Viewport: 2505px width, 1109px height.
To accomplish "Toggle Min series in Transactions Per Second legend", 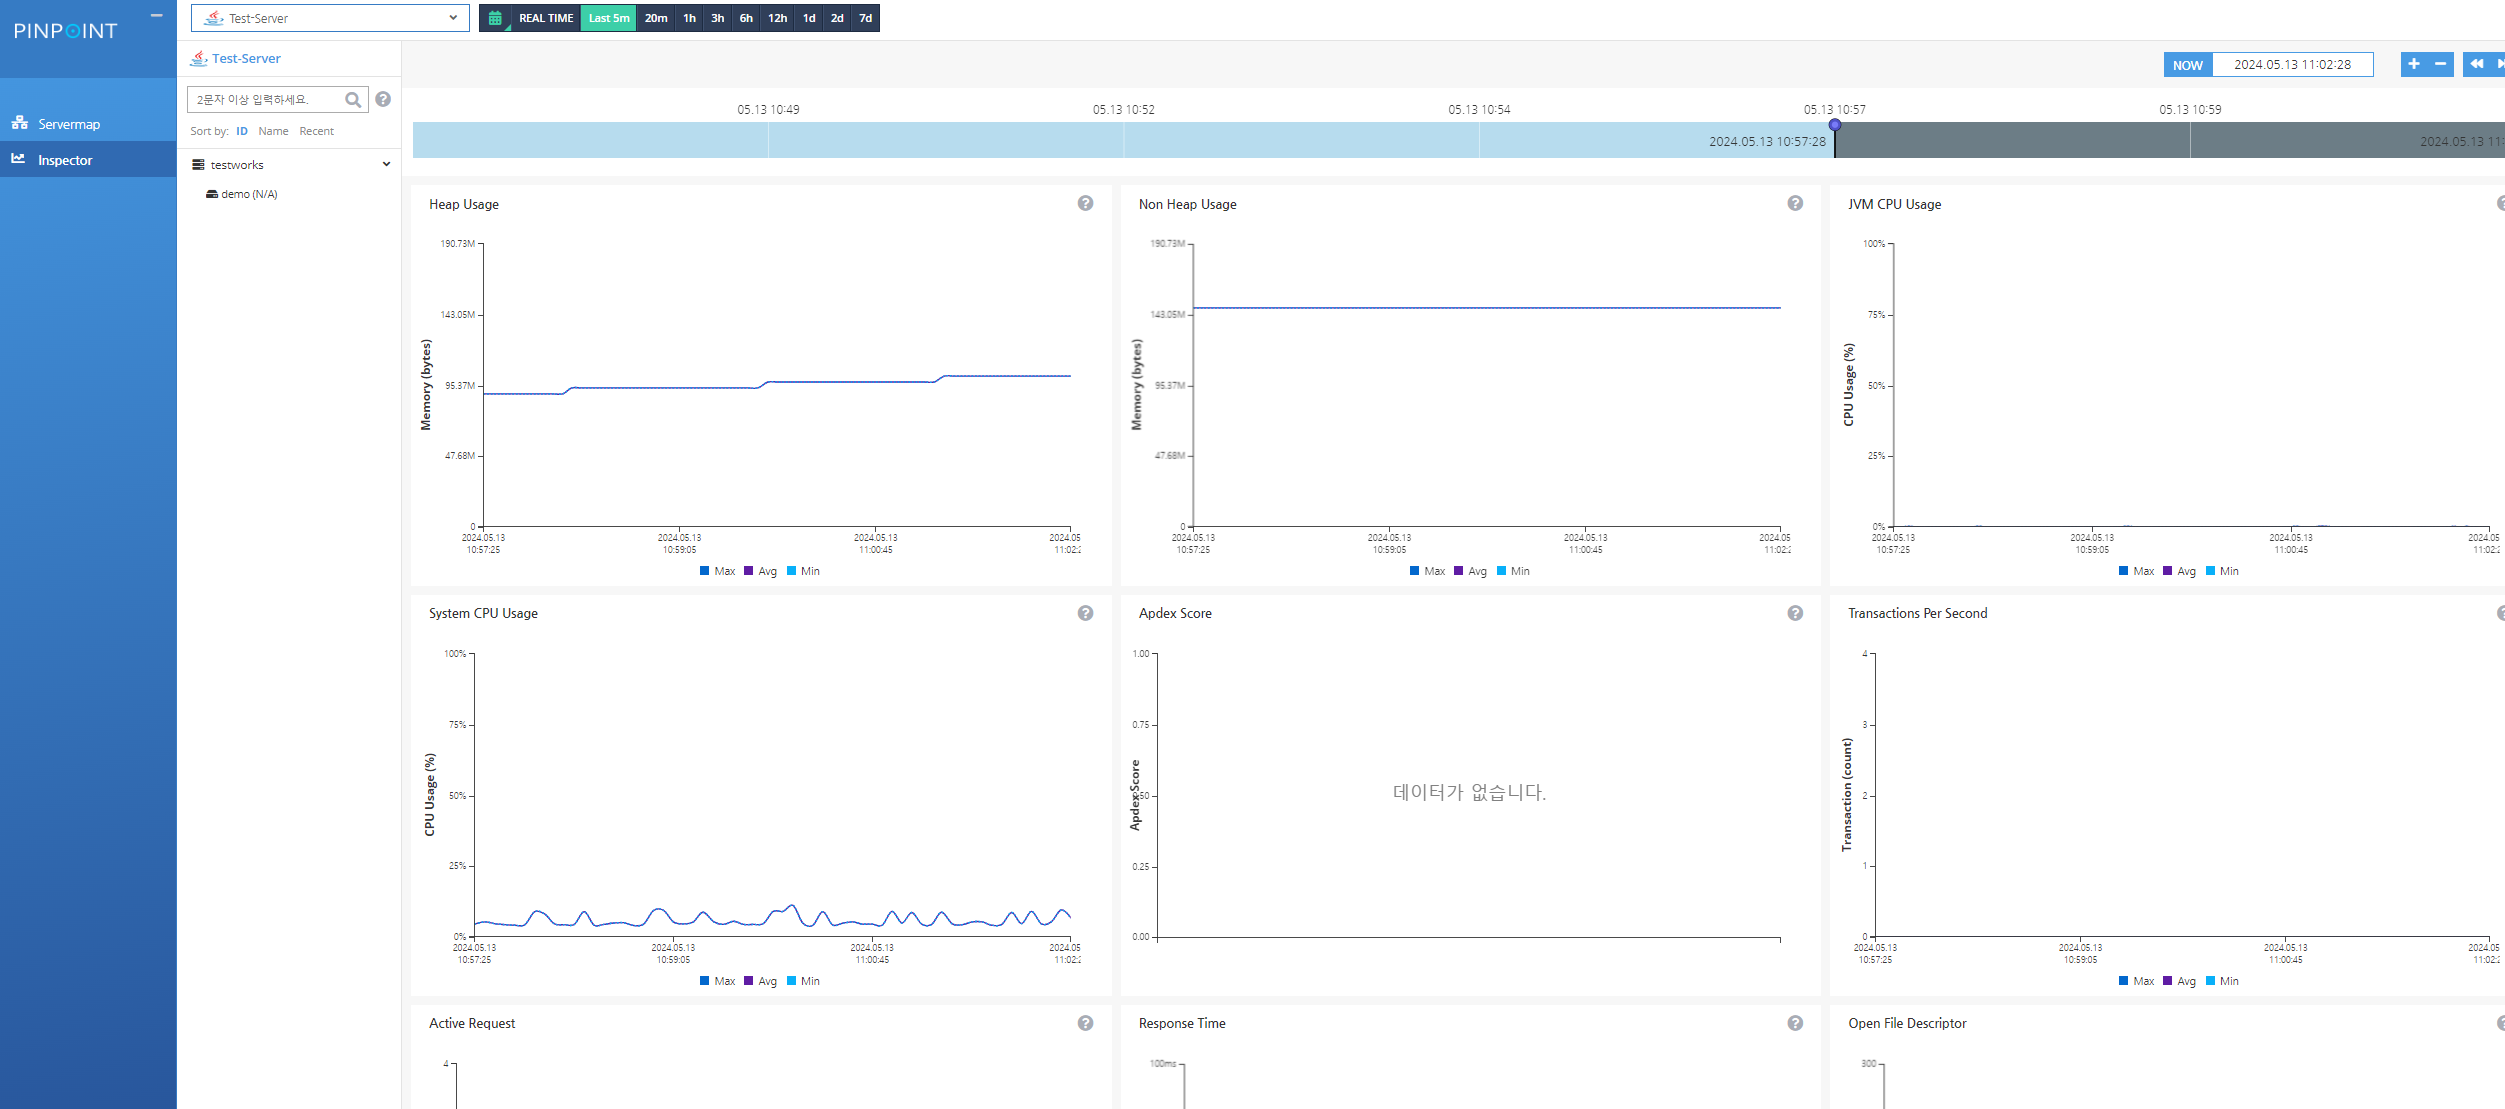I will point(2223,981).
